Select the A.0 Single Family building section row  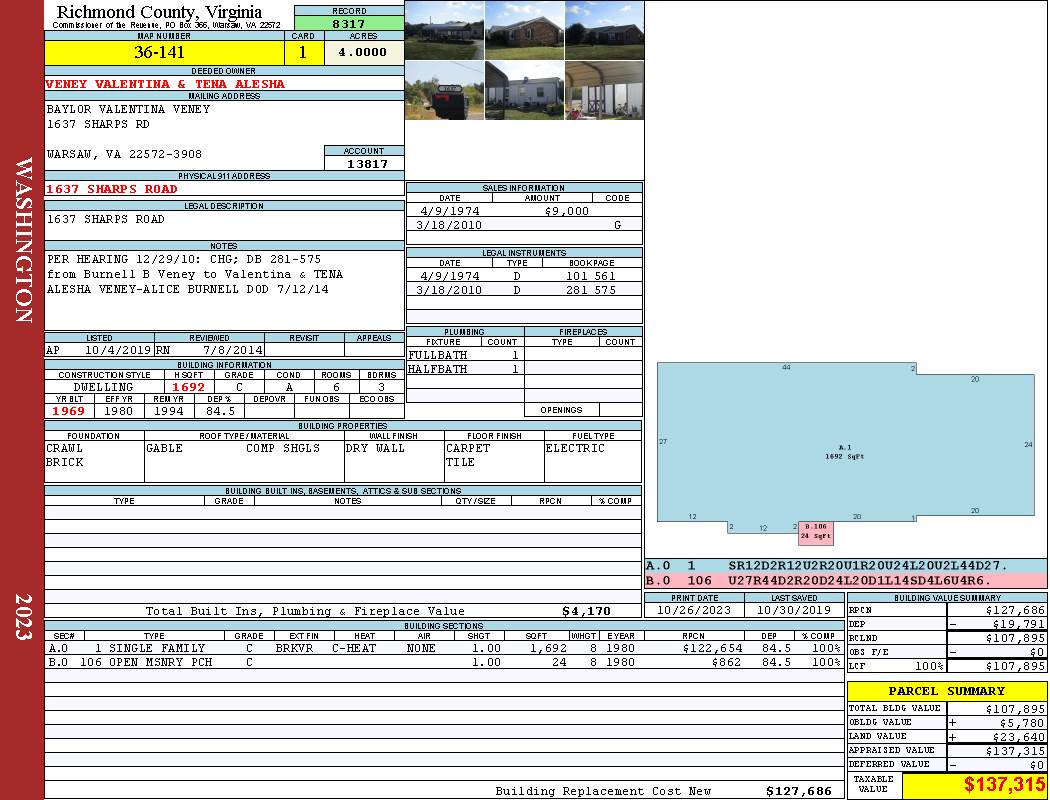[x=443, y=648]
